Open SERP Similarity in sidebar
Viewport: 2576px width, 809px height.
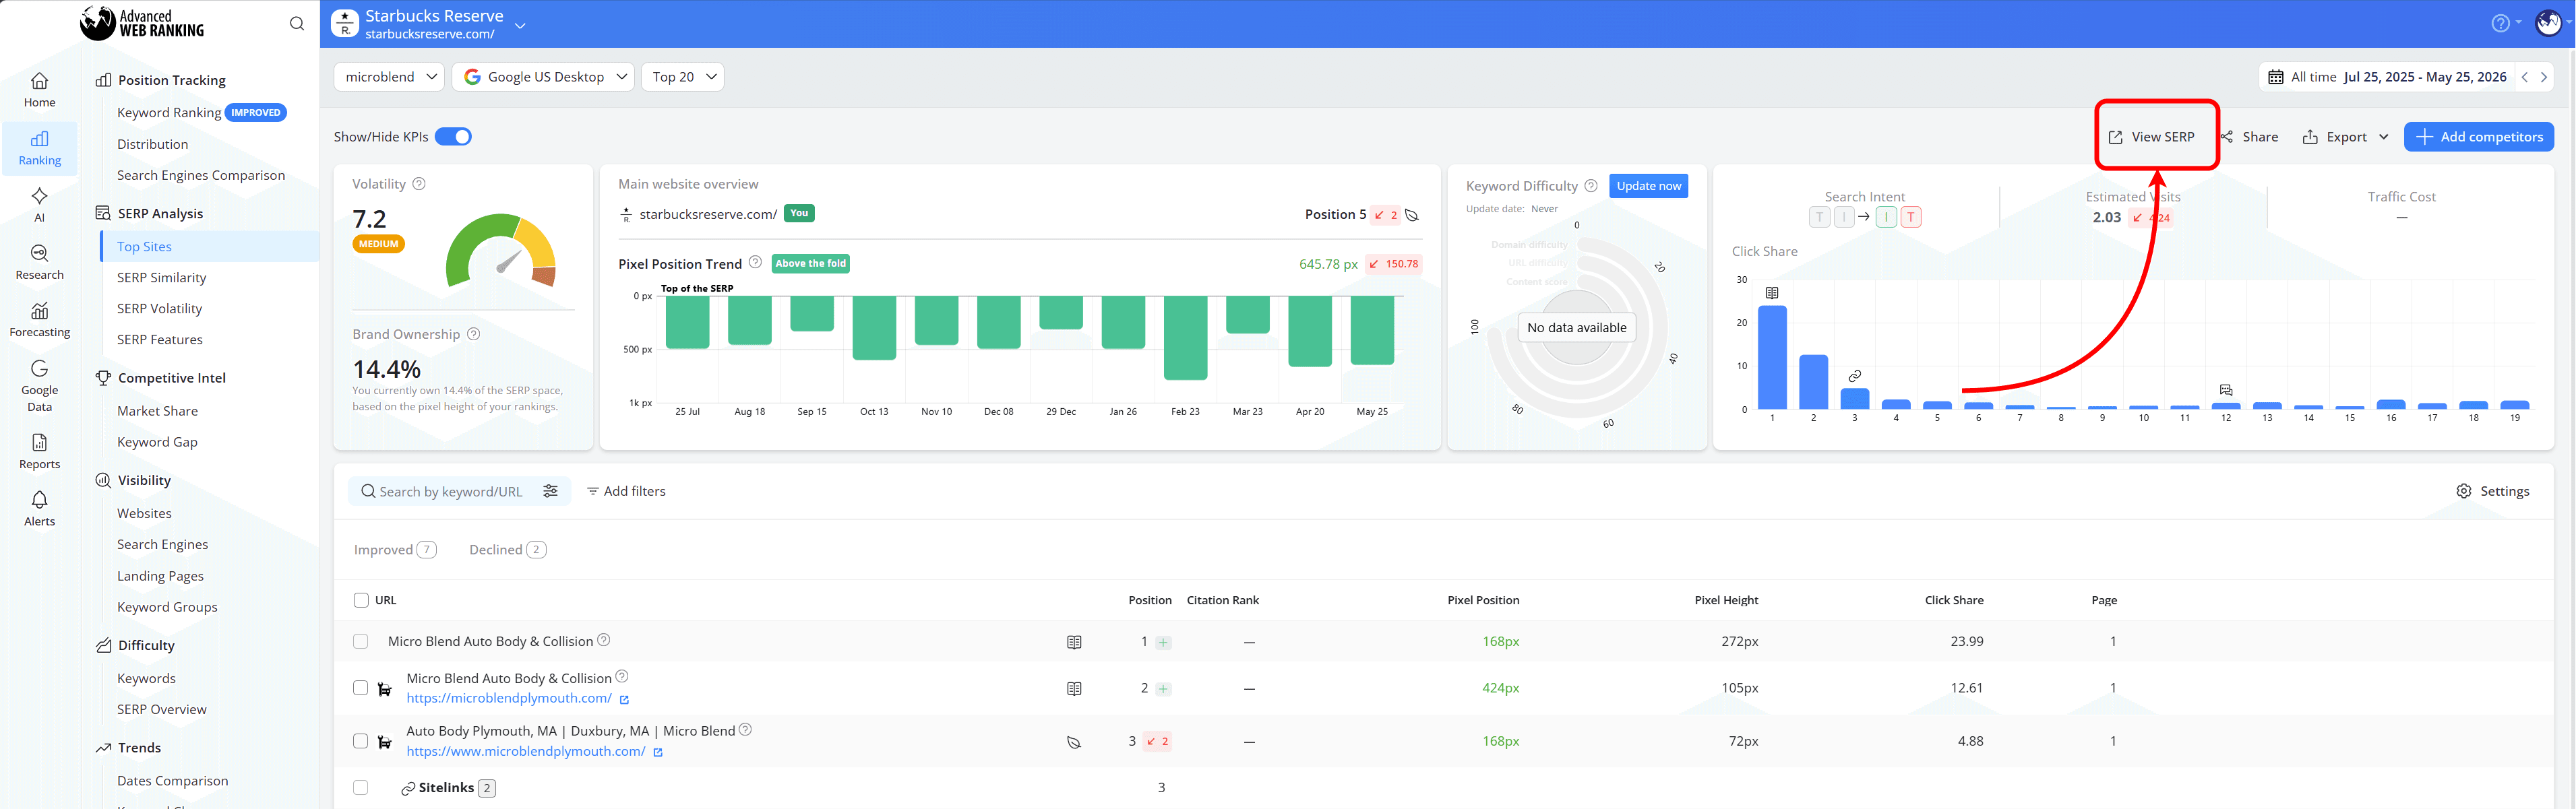(161, 277)
